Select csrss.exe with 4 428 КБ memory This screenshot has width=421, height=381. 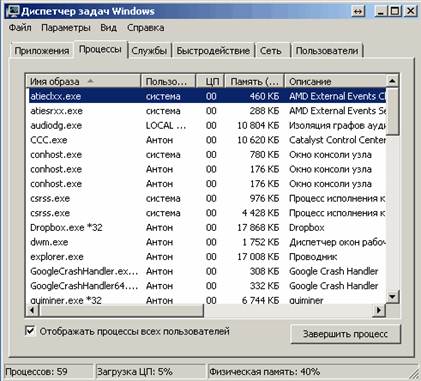(206, 213)
